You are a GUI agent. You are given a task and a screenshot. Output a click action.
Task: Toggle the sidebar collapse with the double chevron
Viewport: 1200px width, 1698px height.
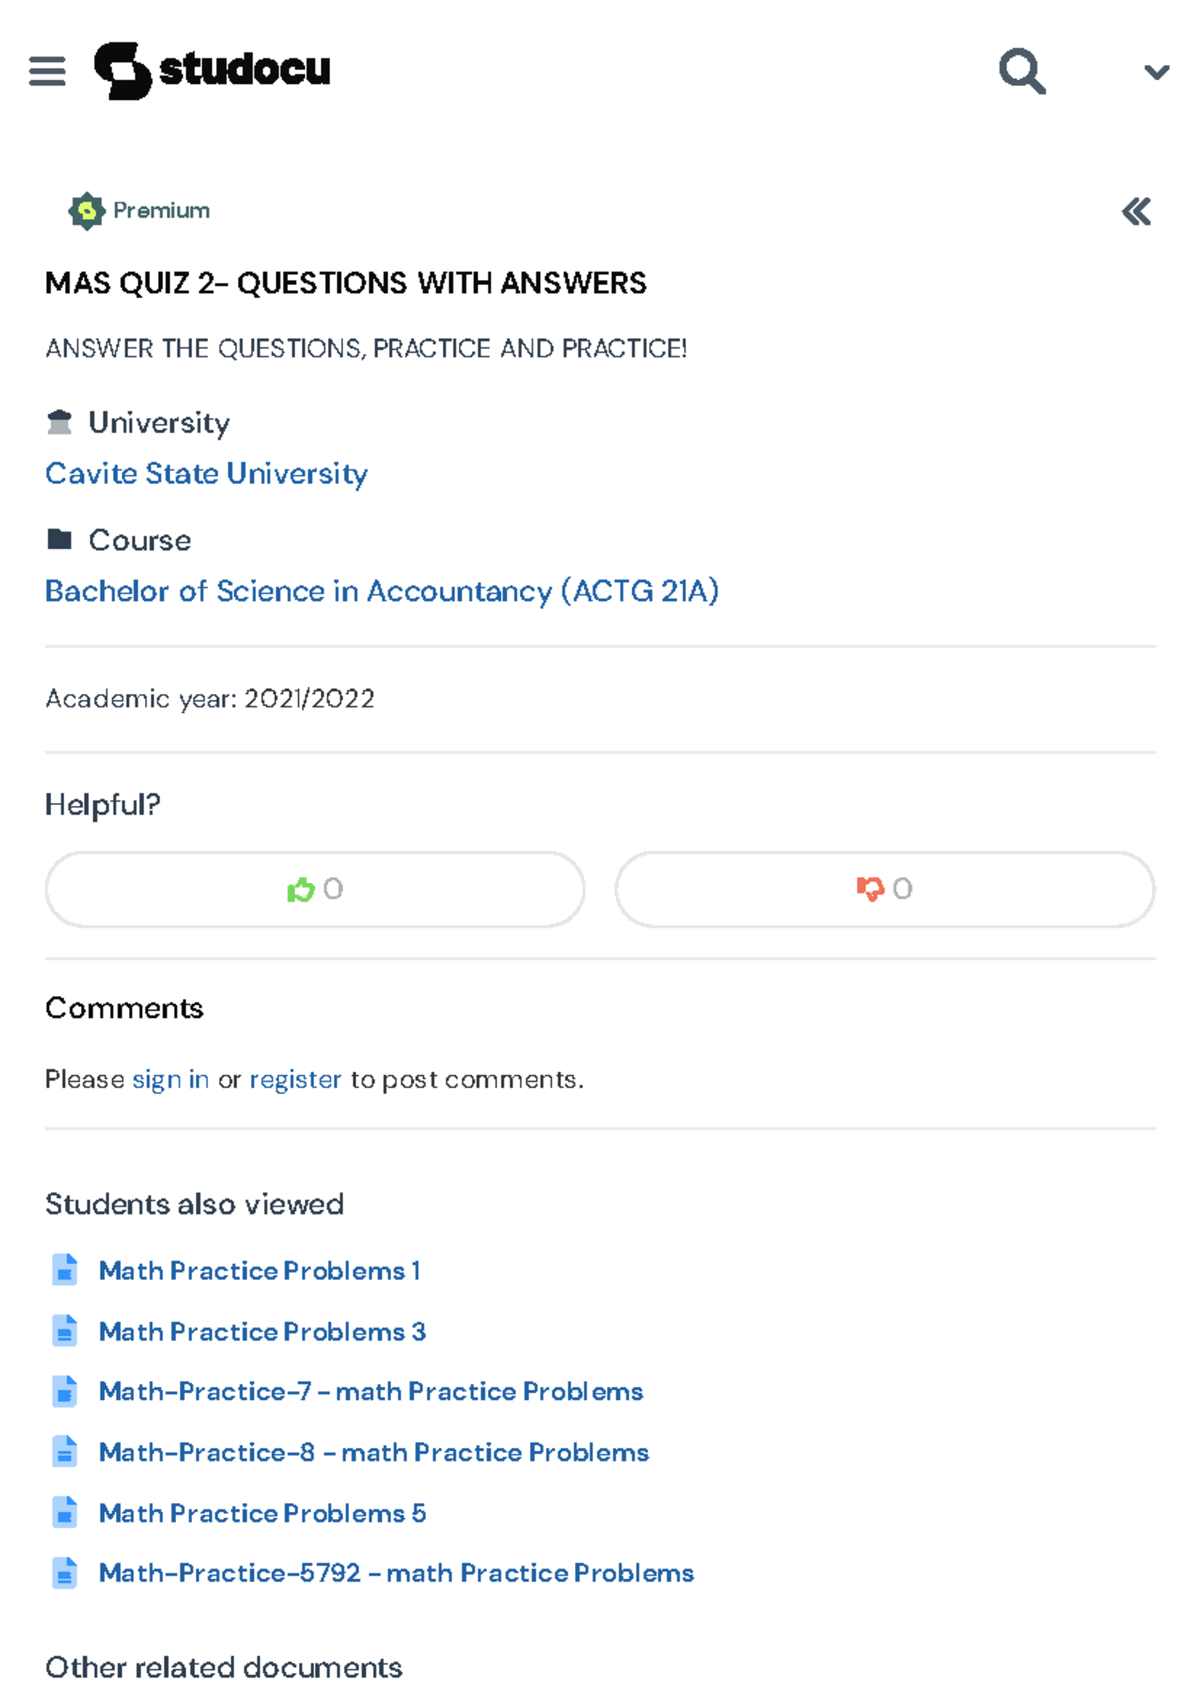coord(1136,211)
